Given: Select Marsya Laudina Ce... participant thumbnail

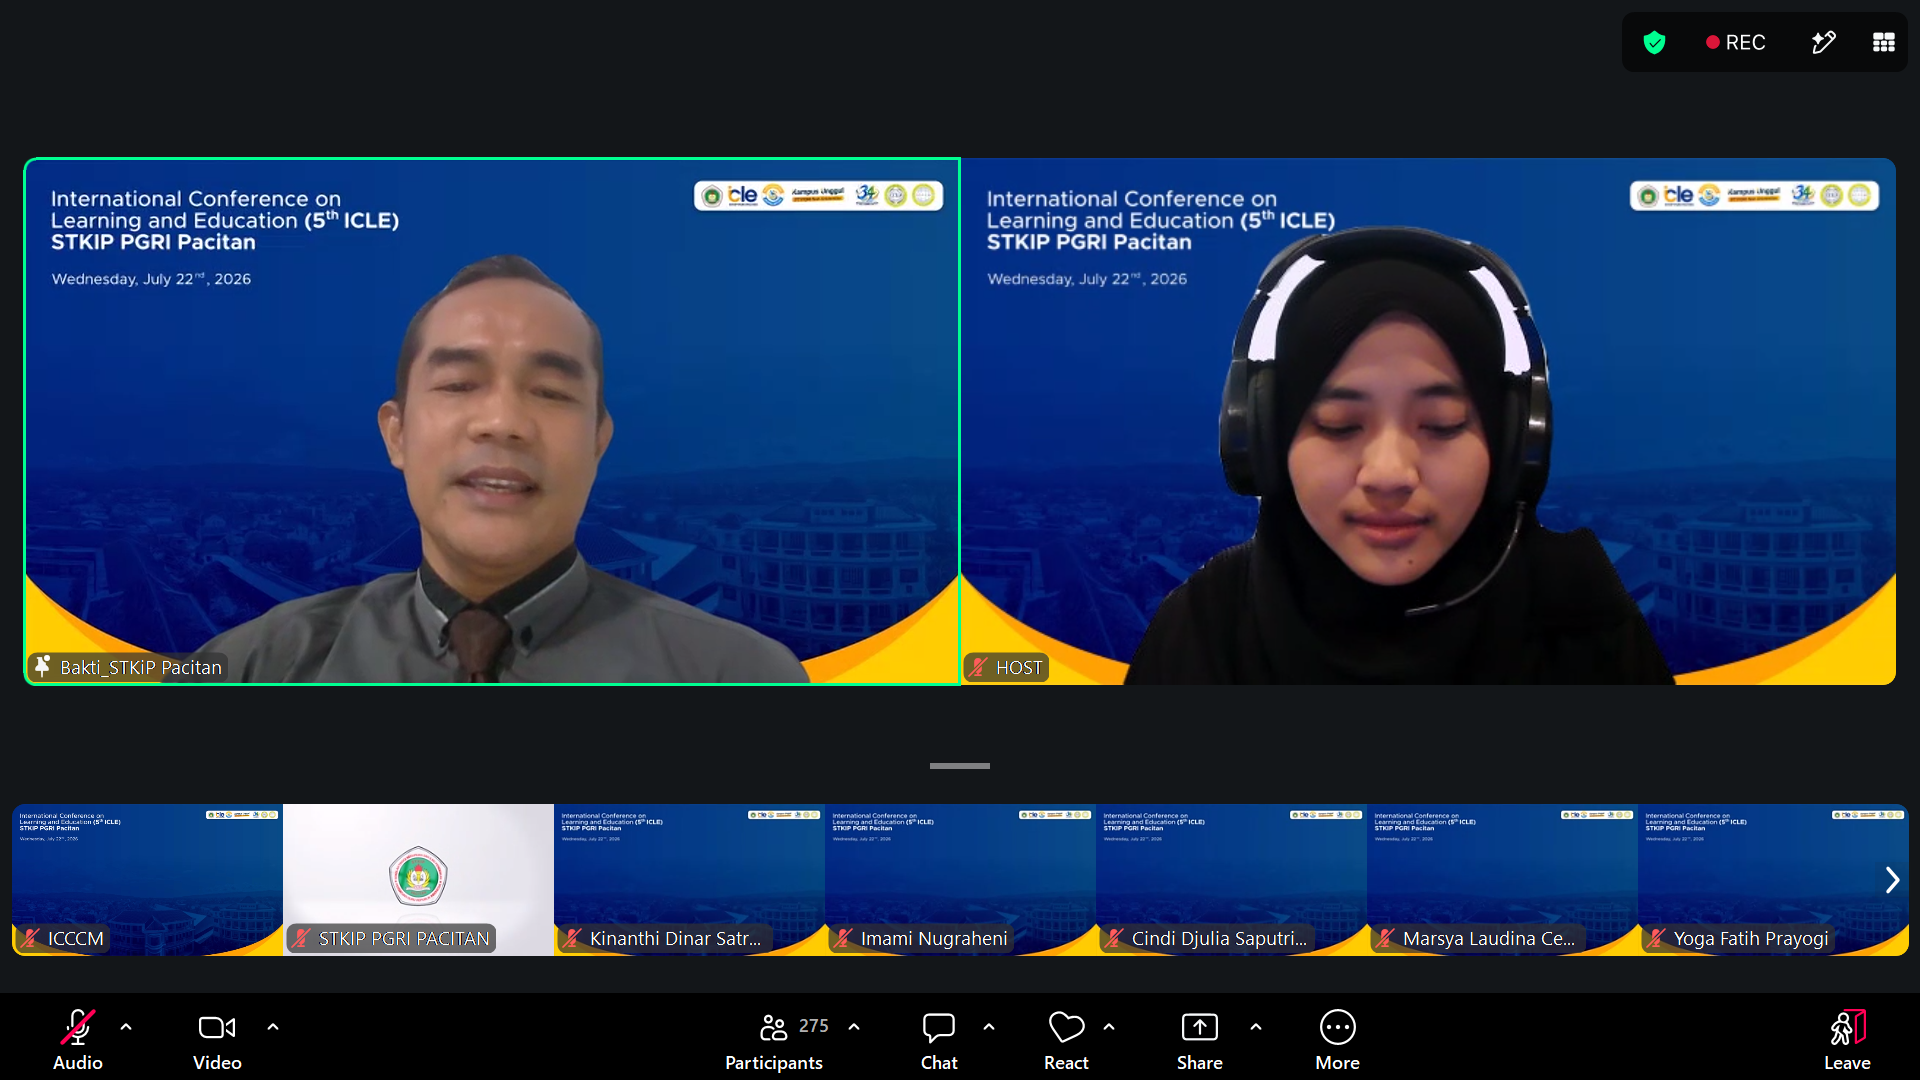Looking at the screenshot, I should (1502, 880).
